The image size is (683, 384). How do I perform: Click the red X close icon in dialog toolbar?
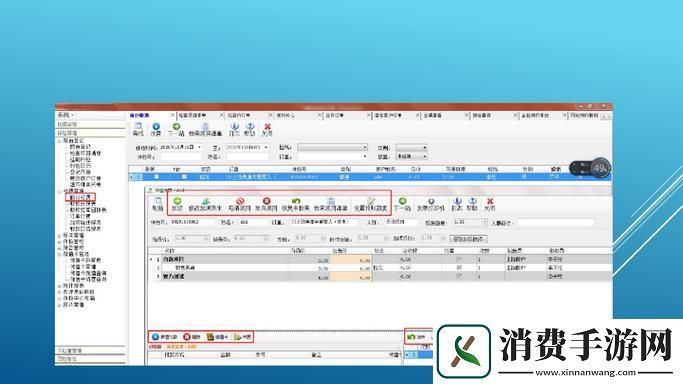pos(490,201)
